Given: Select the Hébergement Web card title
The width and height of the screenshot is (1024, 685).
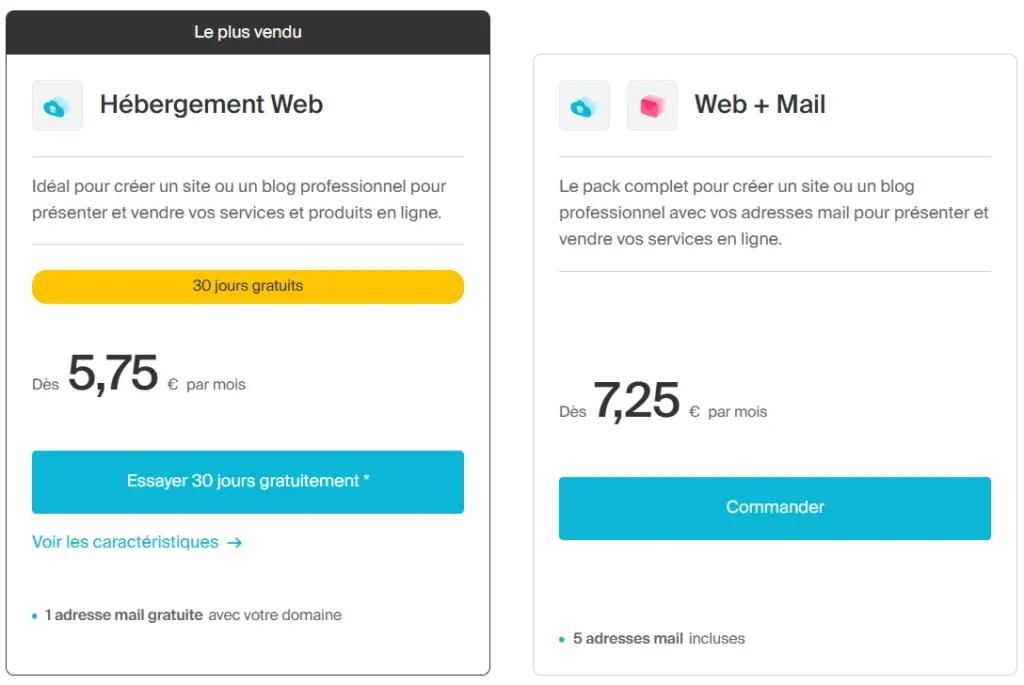Looking at the screenshot, I should coord(211,104).
